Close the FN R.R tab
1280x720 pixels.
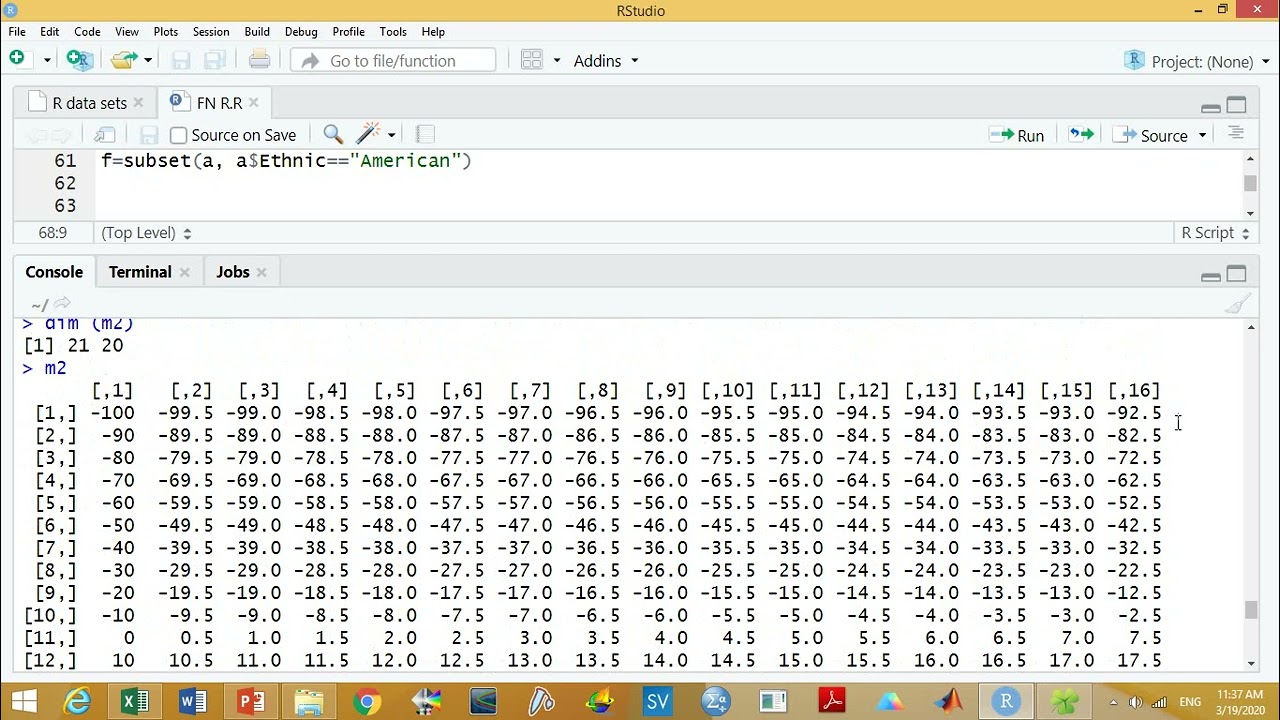point(254,103)
